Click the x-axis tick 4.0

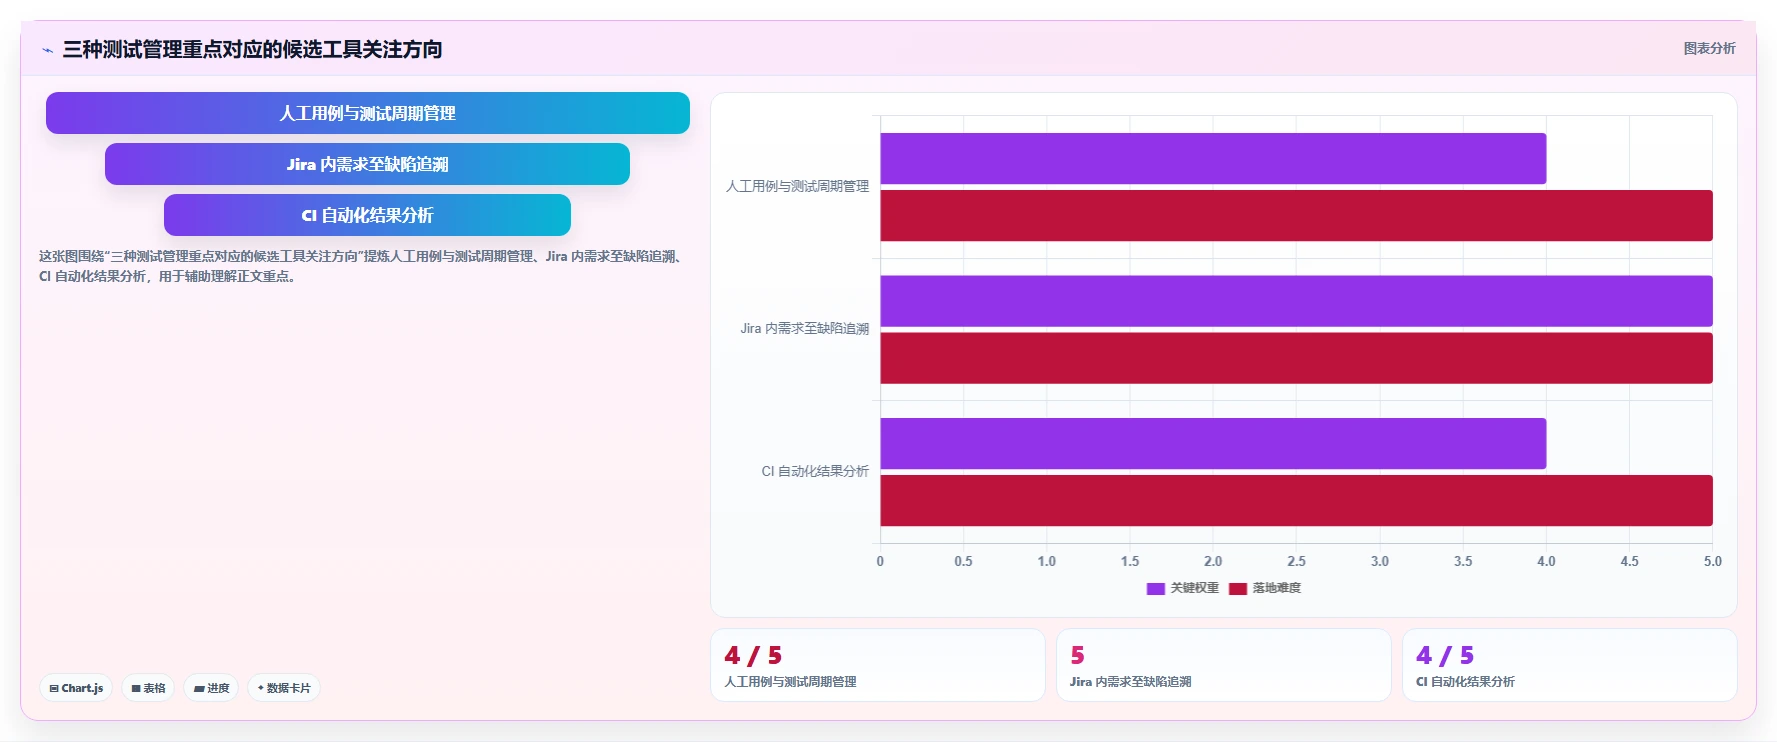coord(1546,561)
